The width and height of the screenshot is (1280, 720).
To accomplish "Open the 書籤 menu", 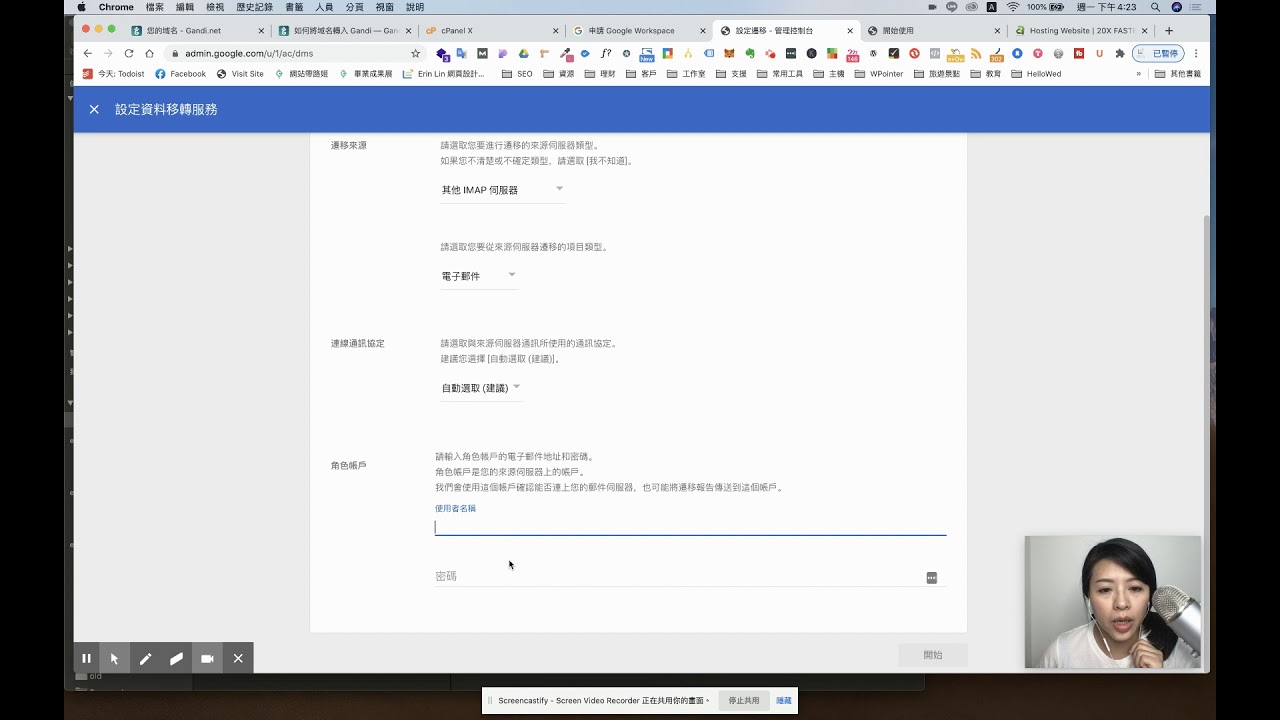I will click(294, 7).
